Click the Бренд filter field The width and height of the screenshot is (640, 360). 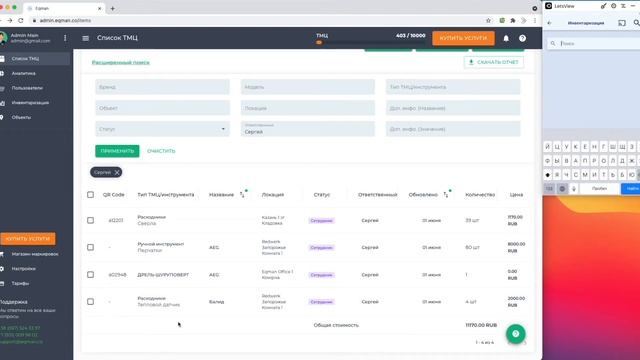[162, 87]
